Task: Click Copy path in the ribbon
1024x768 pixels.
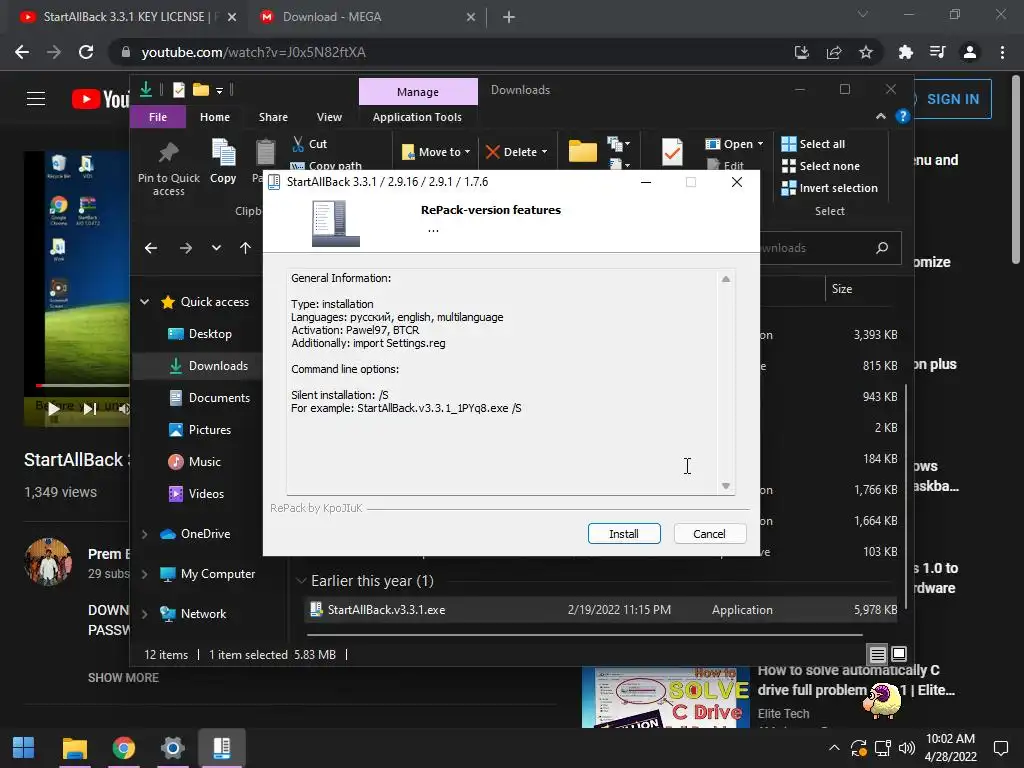Action: pyautogui.click(x=326, y=166)
